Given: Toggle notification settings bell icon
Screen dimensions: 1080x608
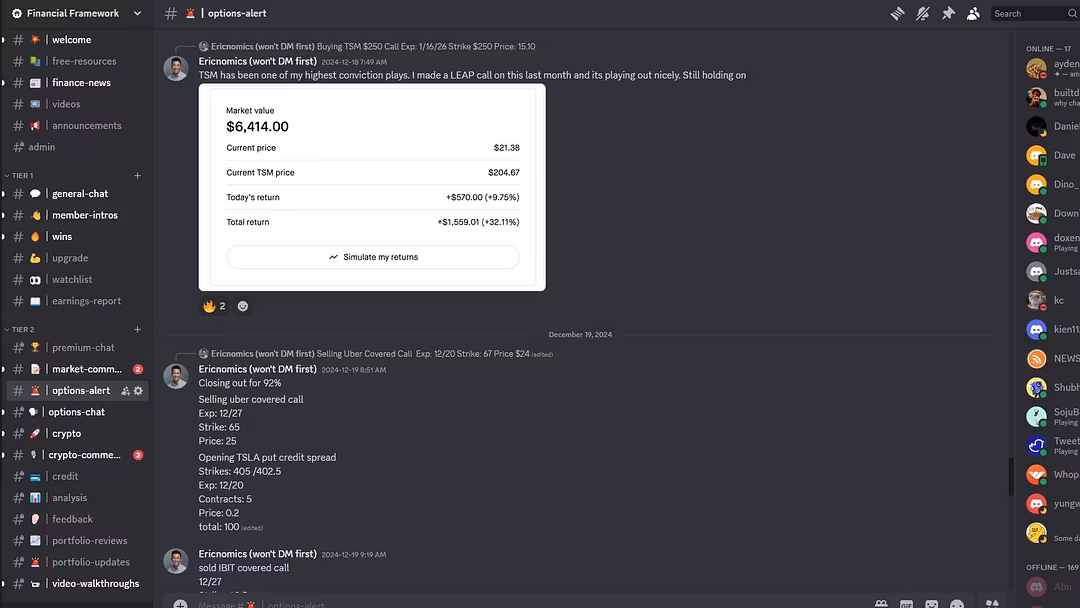Looking at the screenshot, I should (922, 13).
